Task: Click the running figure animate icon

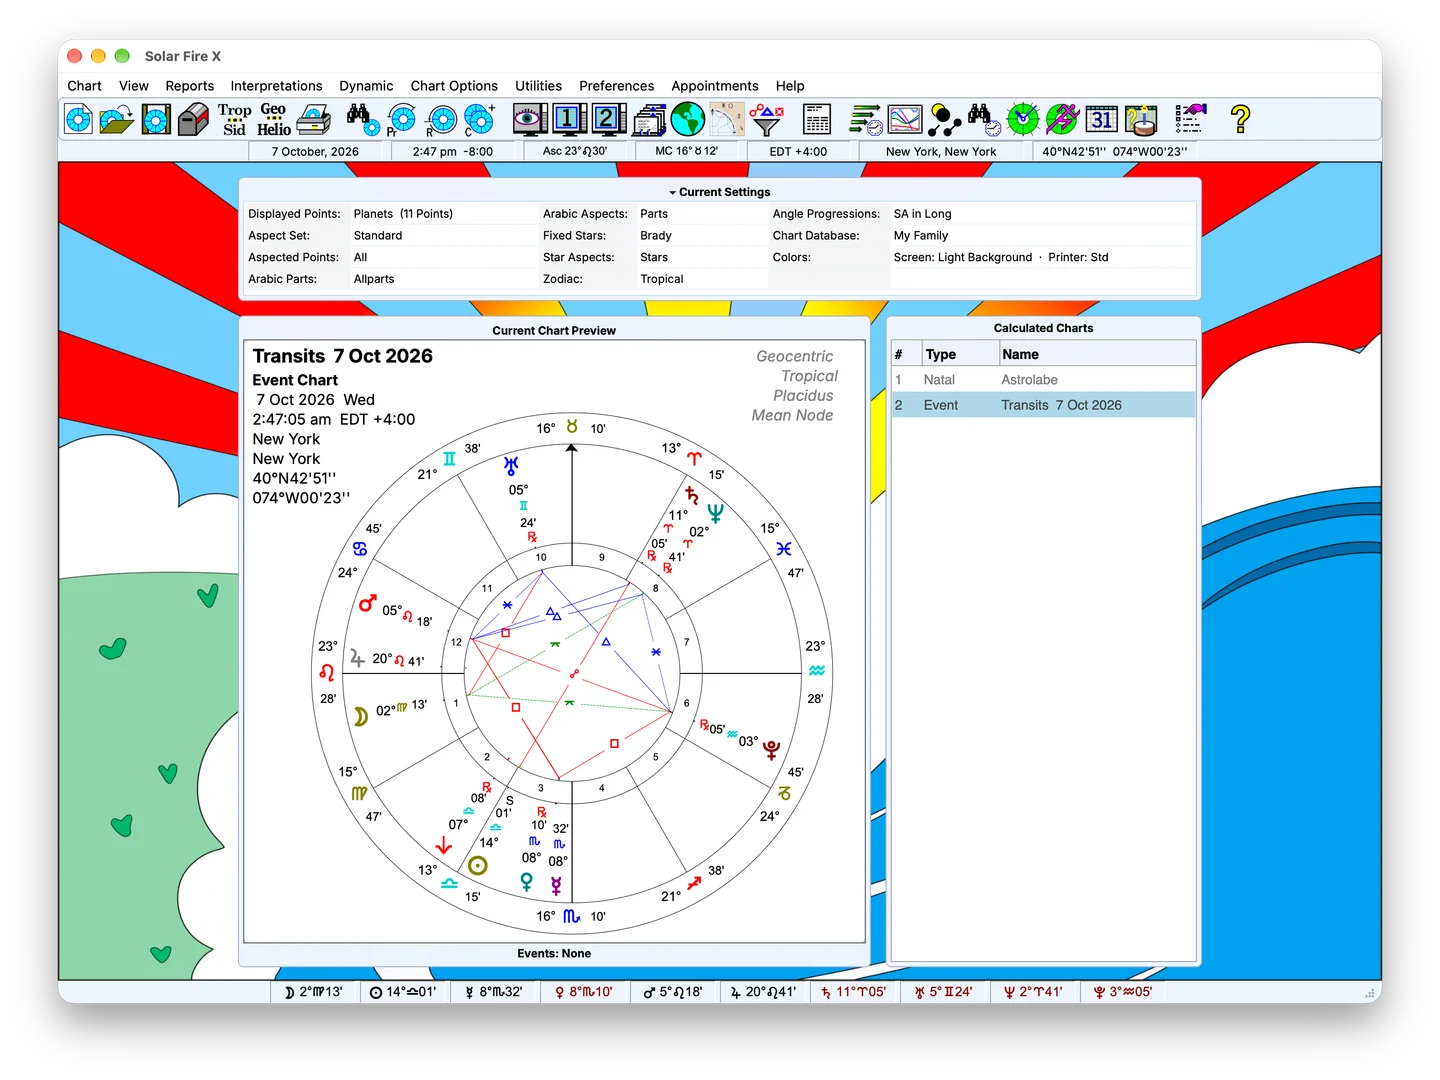Action: tap(1062, 120)
